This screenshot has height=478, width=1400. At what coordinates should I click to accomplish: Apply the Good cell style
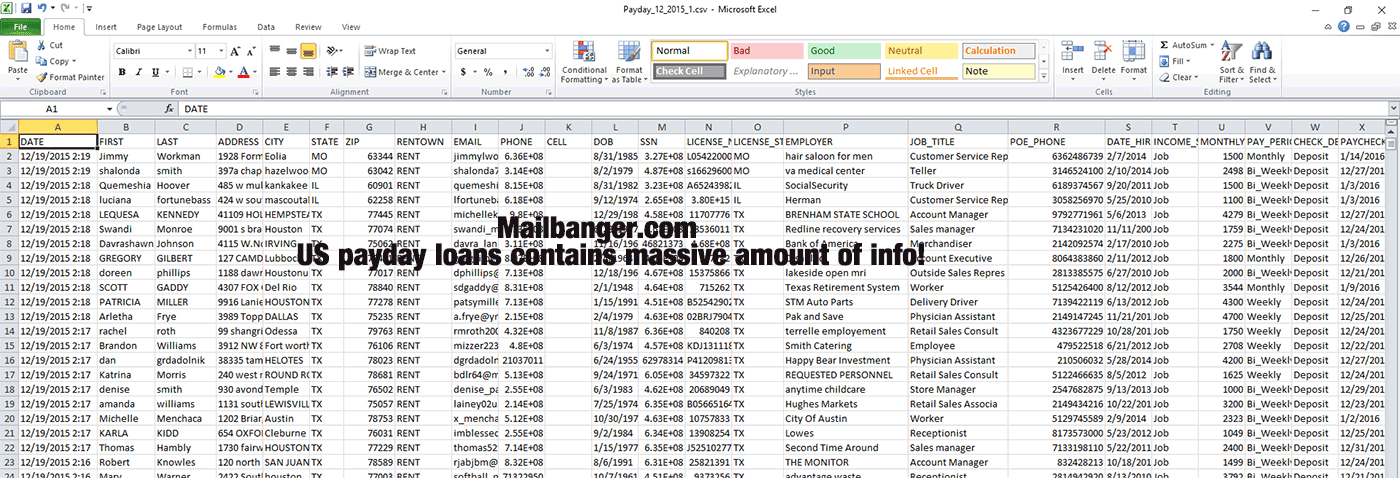coord(843,51)
